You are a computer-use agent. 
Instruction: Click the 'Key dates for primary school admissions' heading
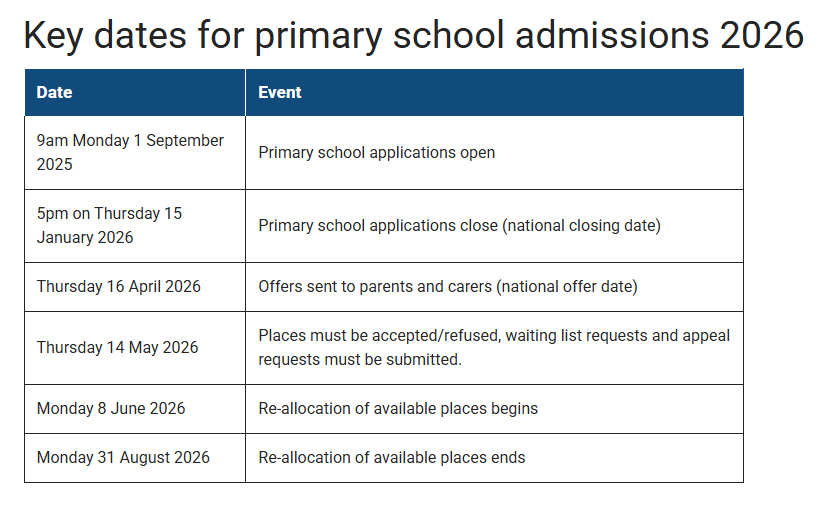(x=412, y=35)
